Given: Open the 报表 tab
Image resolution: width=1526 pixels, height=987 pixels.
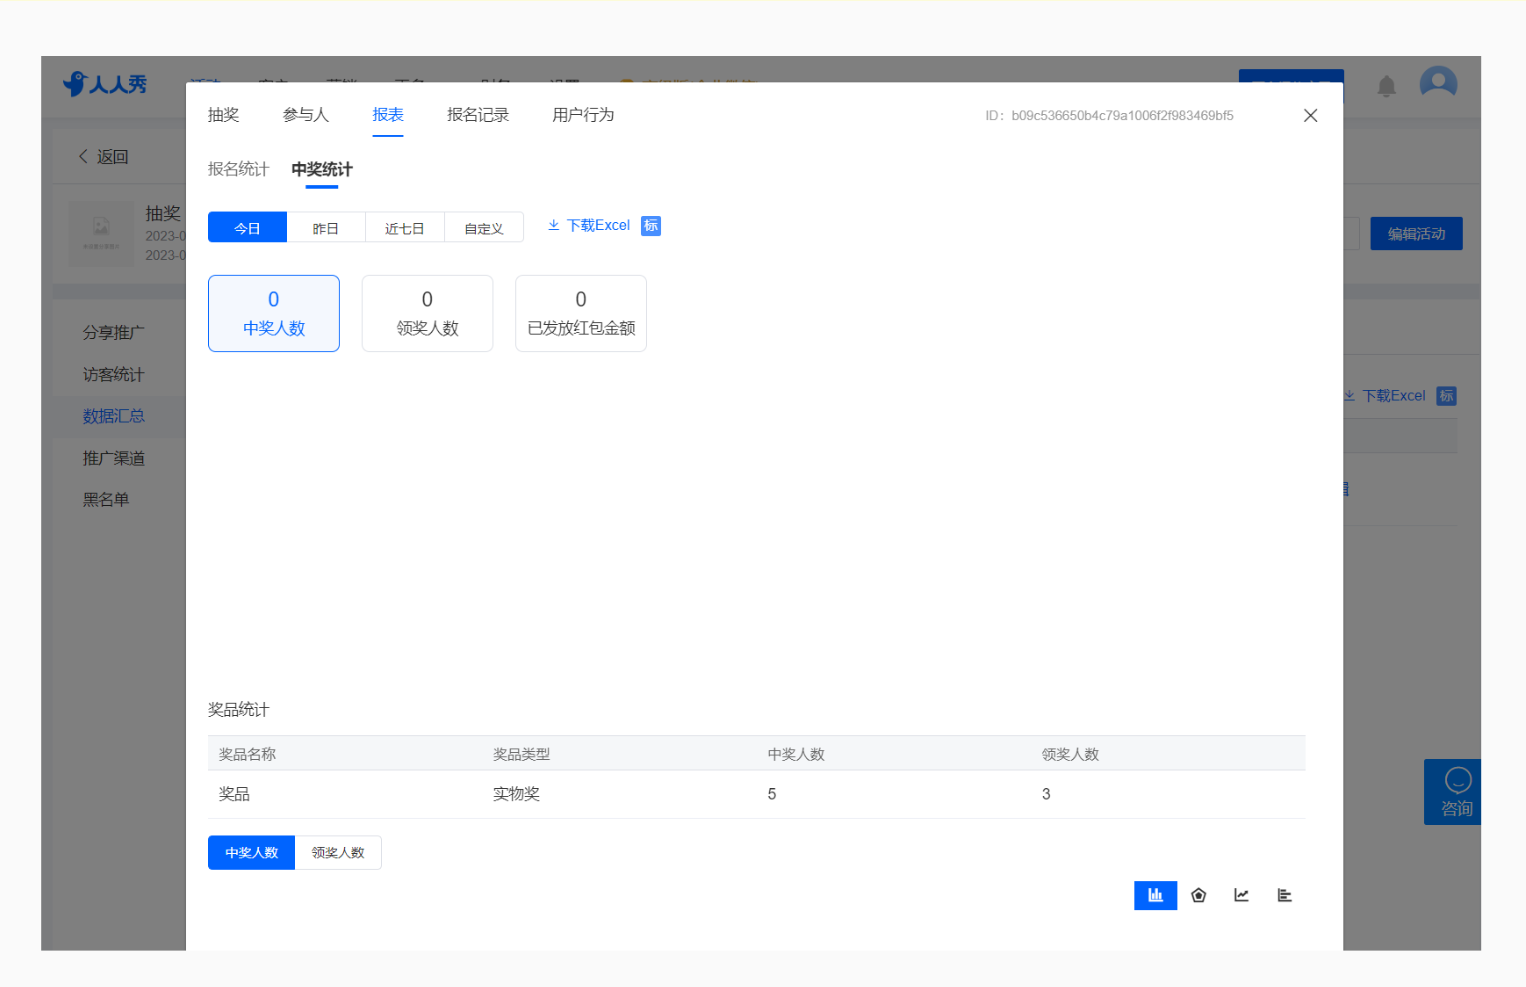Looking at the screenshot, I should coord(388,115).
